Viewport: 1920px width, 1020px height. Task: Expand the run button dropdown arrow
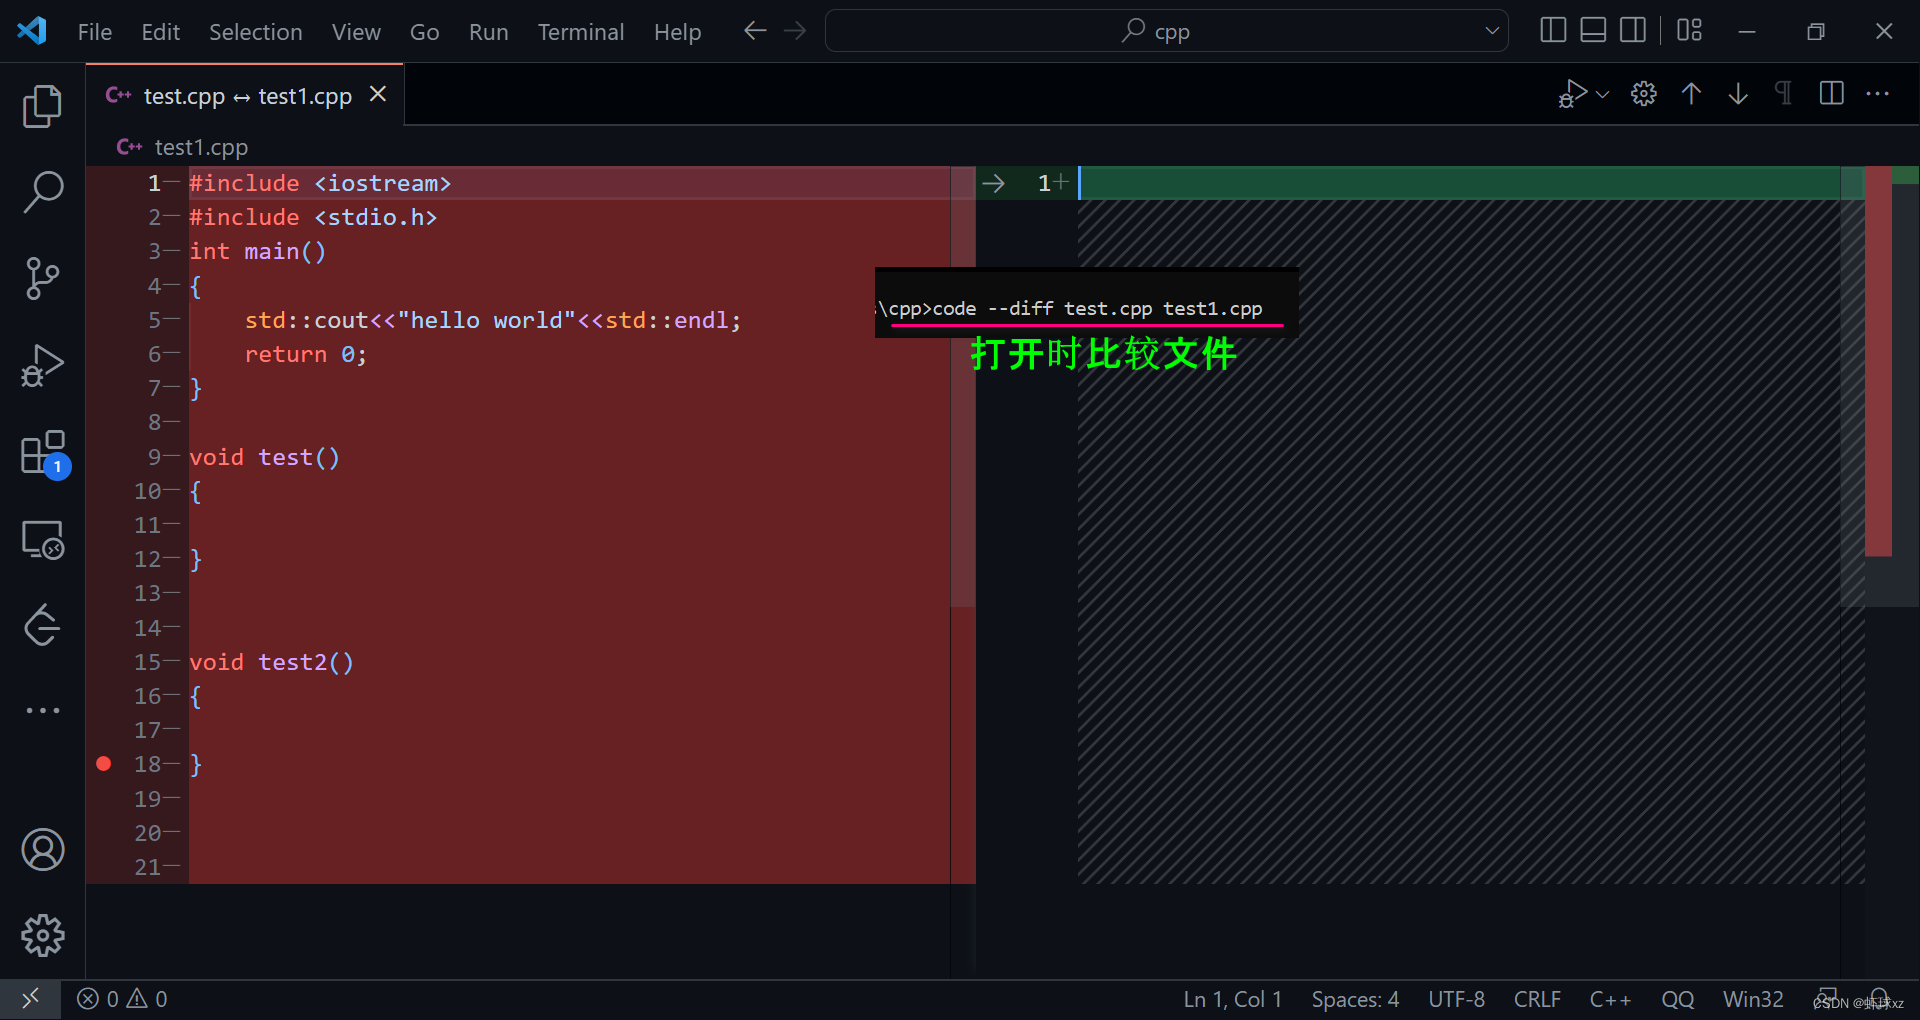pyautogui.click(x=1602, y=94)
